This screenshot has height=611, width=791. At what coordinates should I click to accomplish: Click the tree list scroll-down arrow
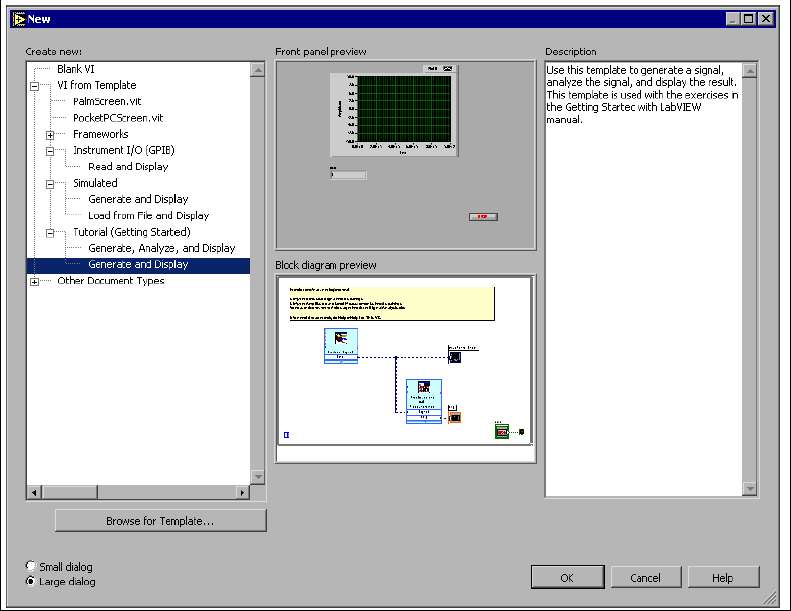point(258,477)
